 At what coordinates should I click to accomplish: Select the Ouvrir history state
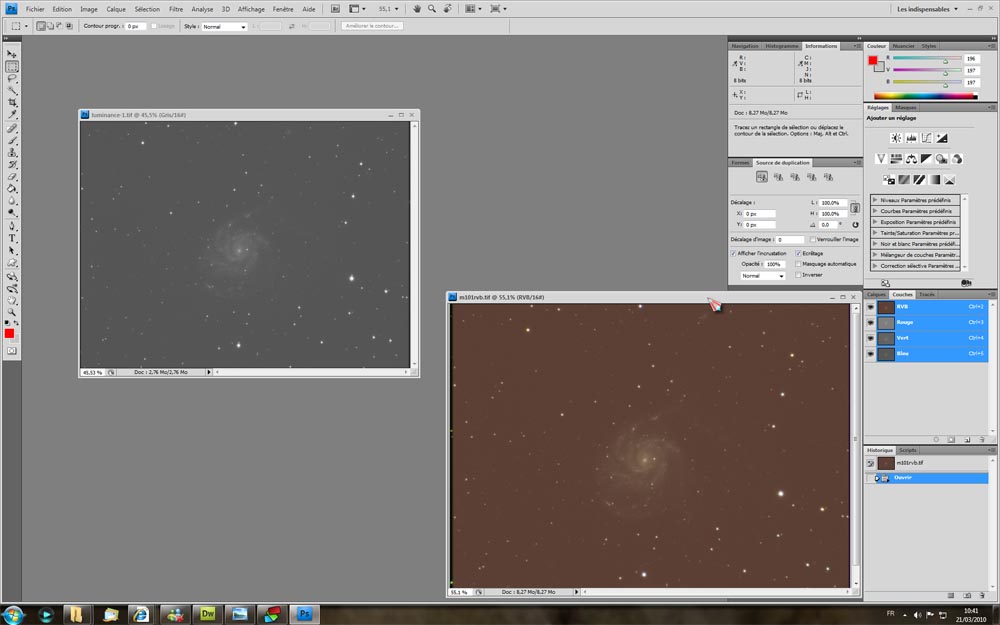[x=903, y=478]
